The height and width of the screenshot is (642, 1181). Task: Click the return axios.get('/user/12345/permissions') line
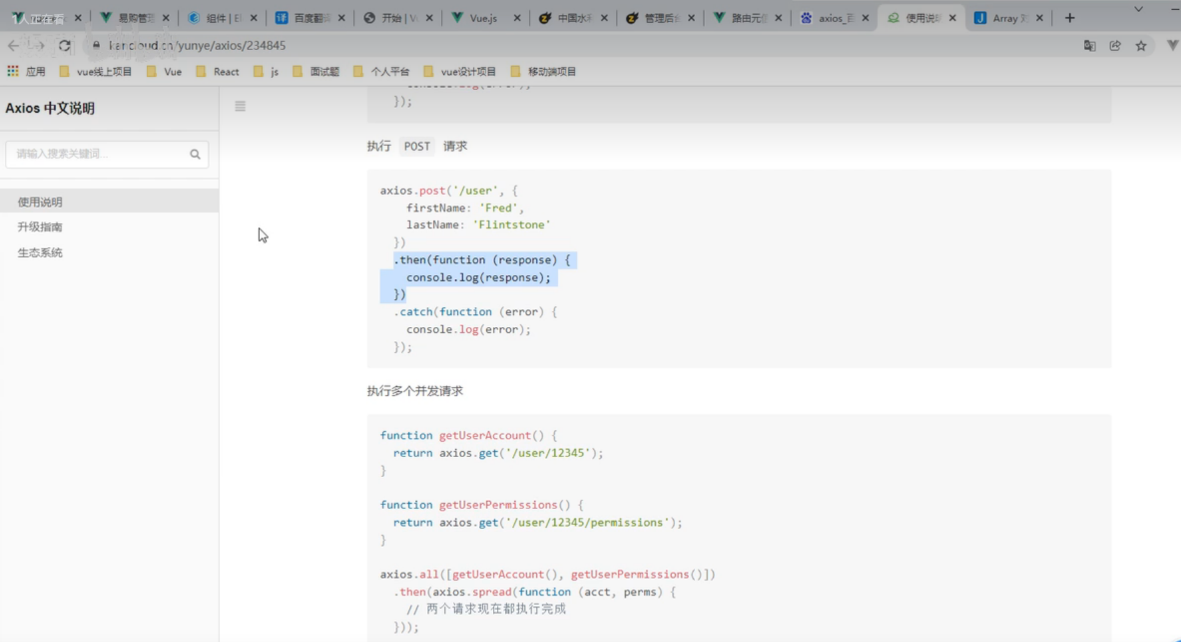tap(538, 522)
